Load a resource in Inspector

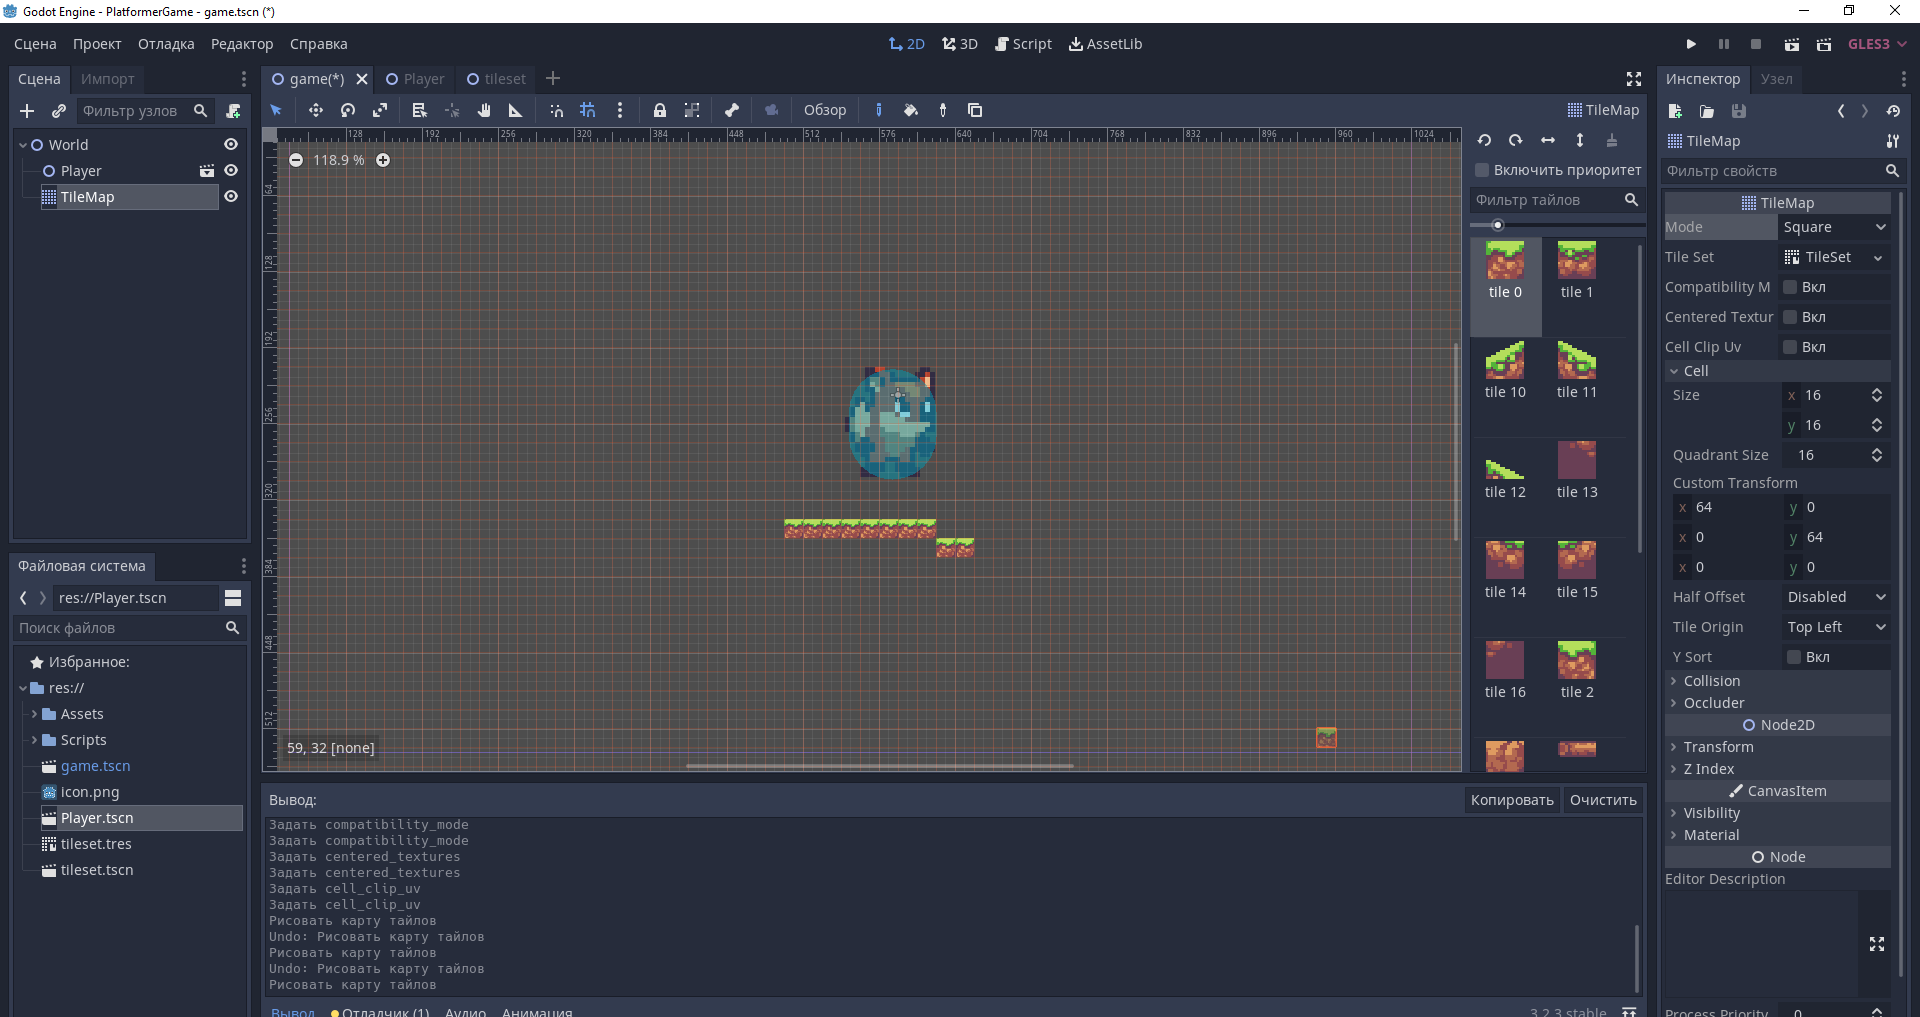tap(1707, 111)
